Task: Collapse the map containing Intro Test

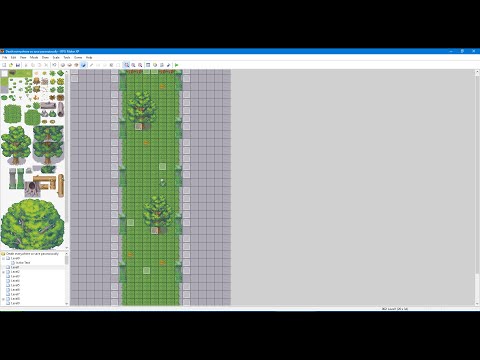Action: pyautogui.click(x=3, y=258)
